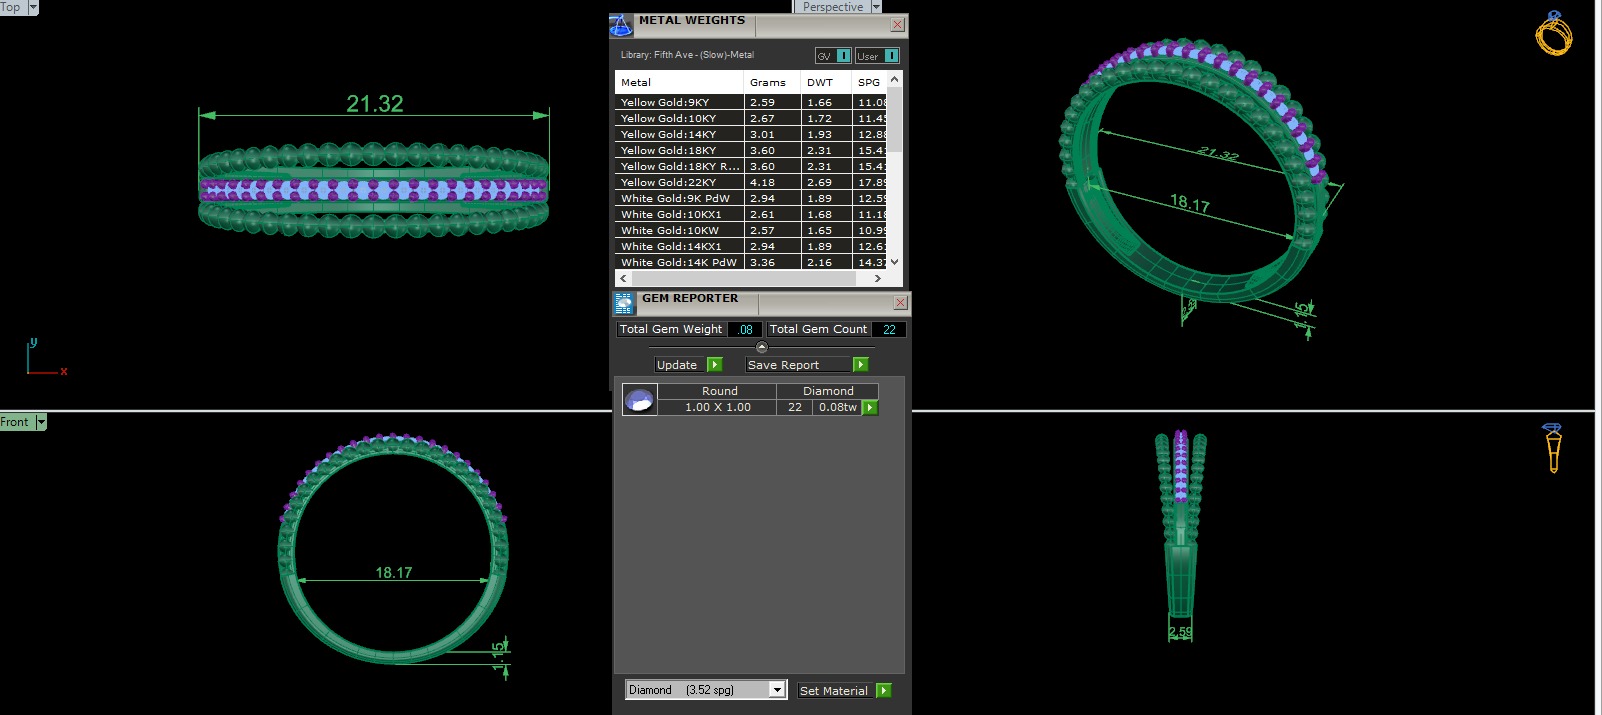Toggle the GV switch in Metal Weights

[833, 56]
